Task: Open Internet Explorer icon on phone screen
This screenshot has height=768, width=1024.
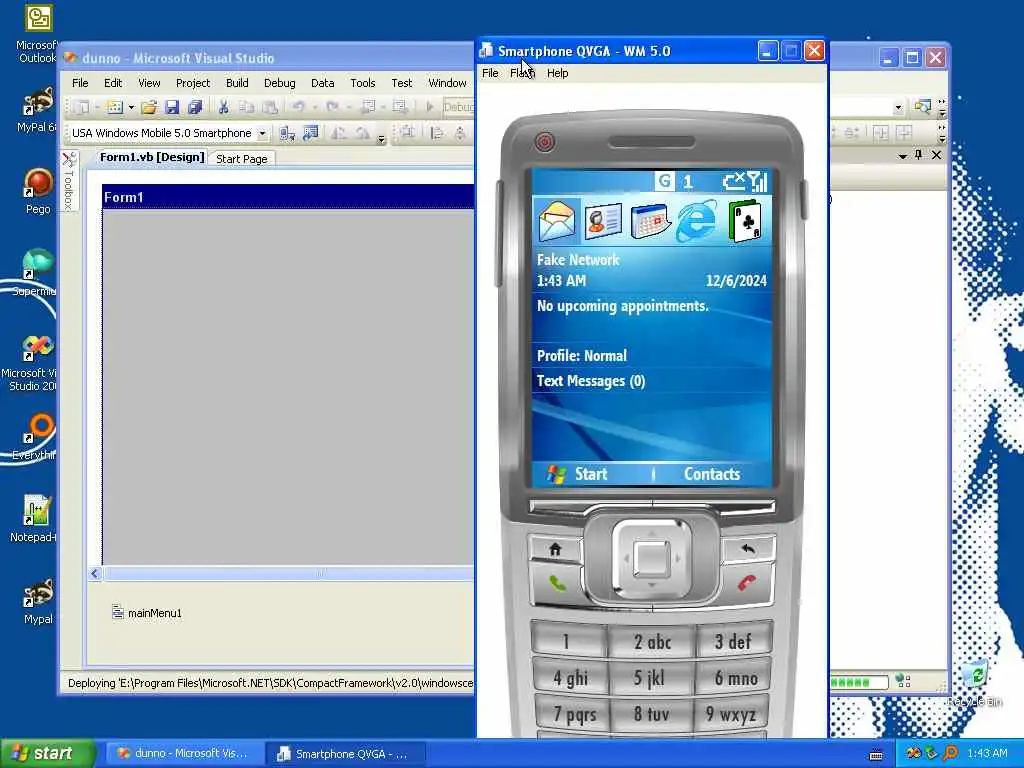Action: [x=696, y=221]
